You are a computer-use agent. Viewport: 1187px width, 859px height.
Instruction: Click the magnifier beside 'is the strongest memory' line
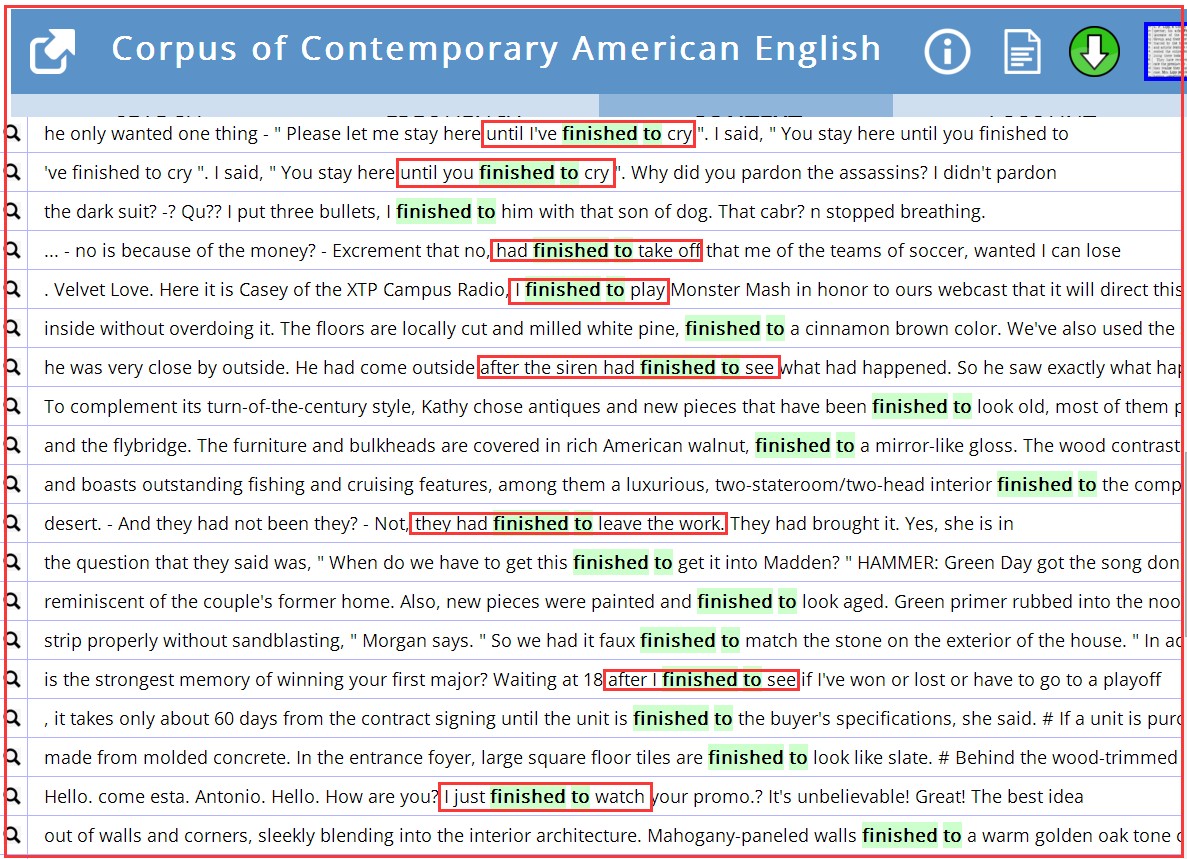coord(12,680)
